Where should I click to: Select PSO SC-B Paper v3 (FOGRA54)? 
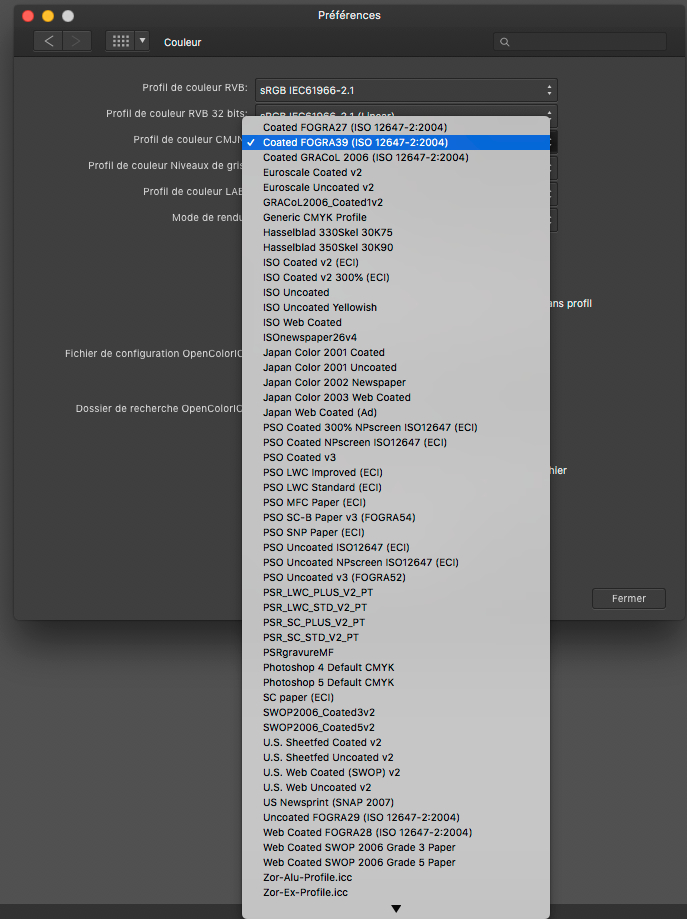pyautogui.click(x=396, y=518)
